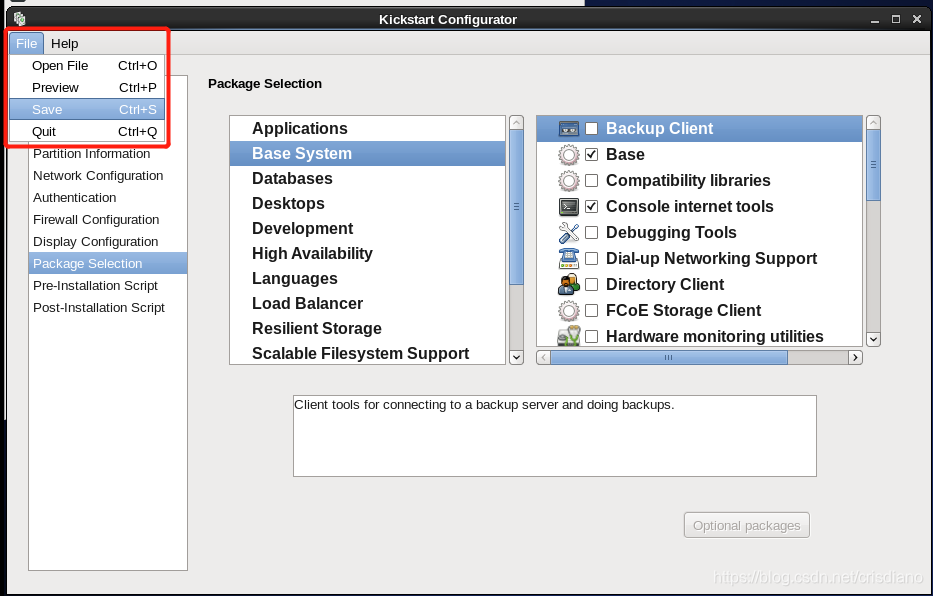This screenshot has width=933, height=596.
Task: Enable the Backup Client checkbox
Action: pyautogui.click(x=591, y=128)
